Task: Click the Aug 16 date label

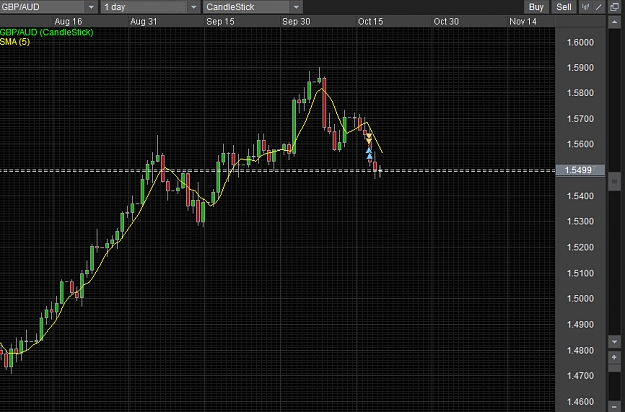Action: pyautogui.click(x=68, y=22)
